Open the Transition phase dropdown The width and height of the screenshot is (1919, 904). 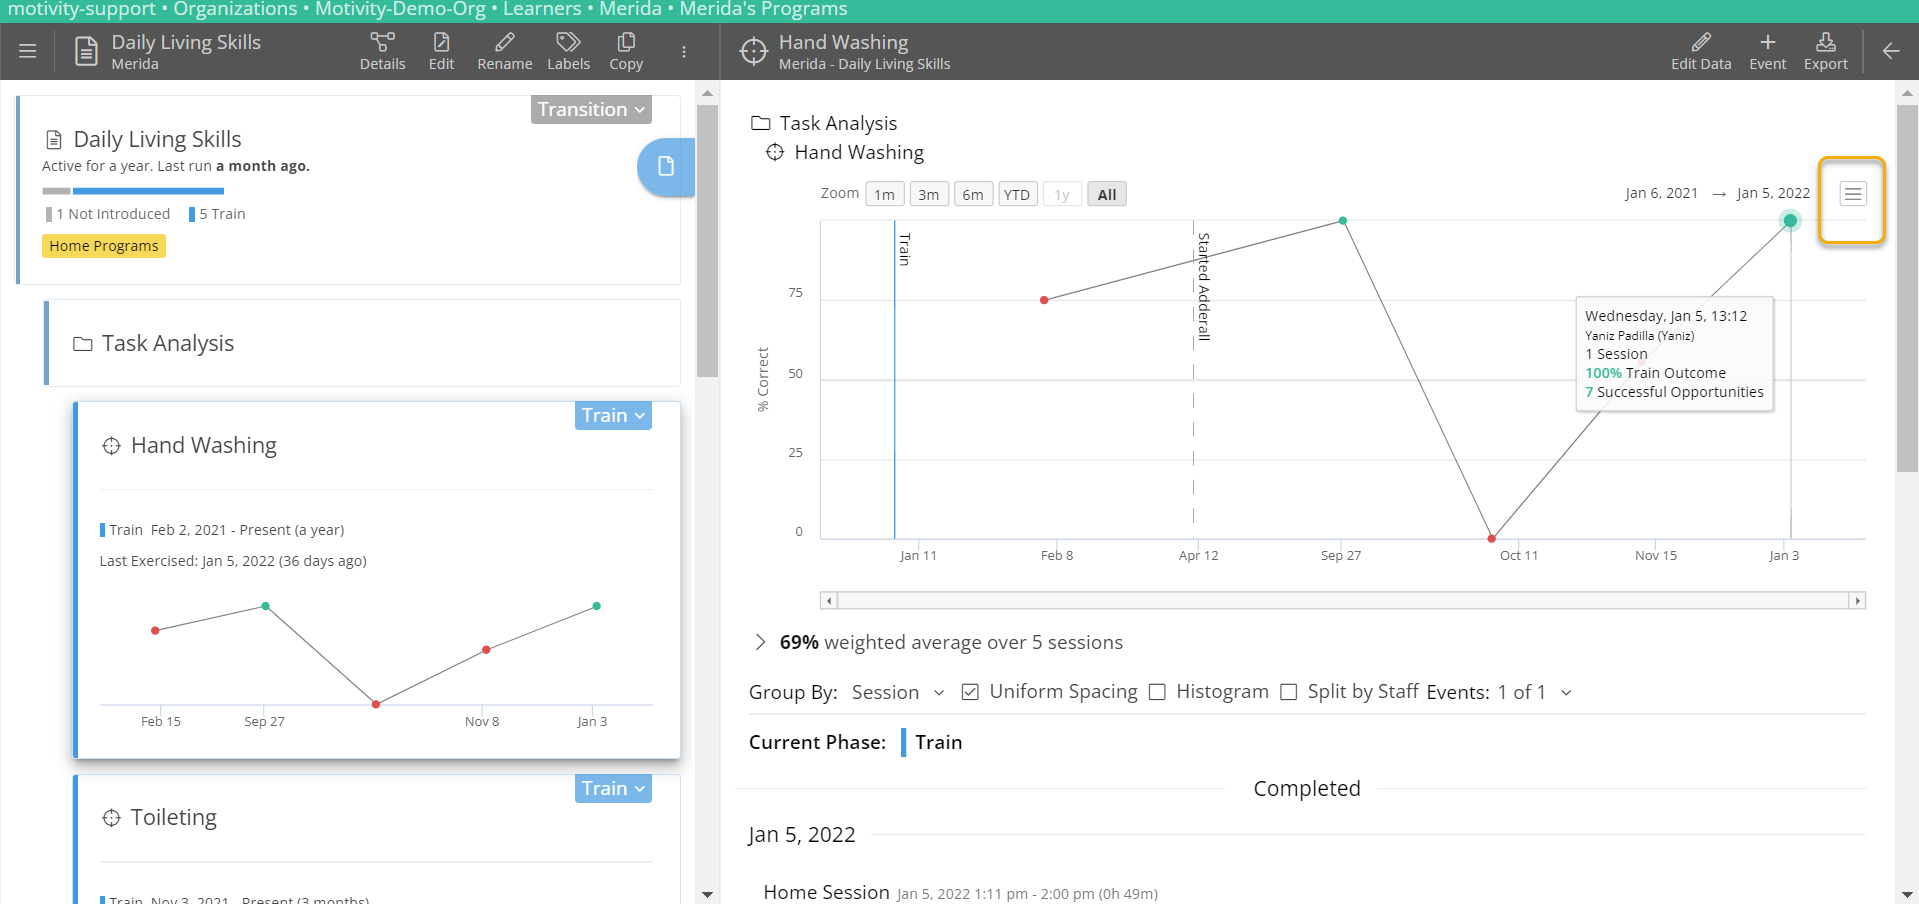click(591, 109)
